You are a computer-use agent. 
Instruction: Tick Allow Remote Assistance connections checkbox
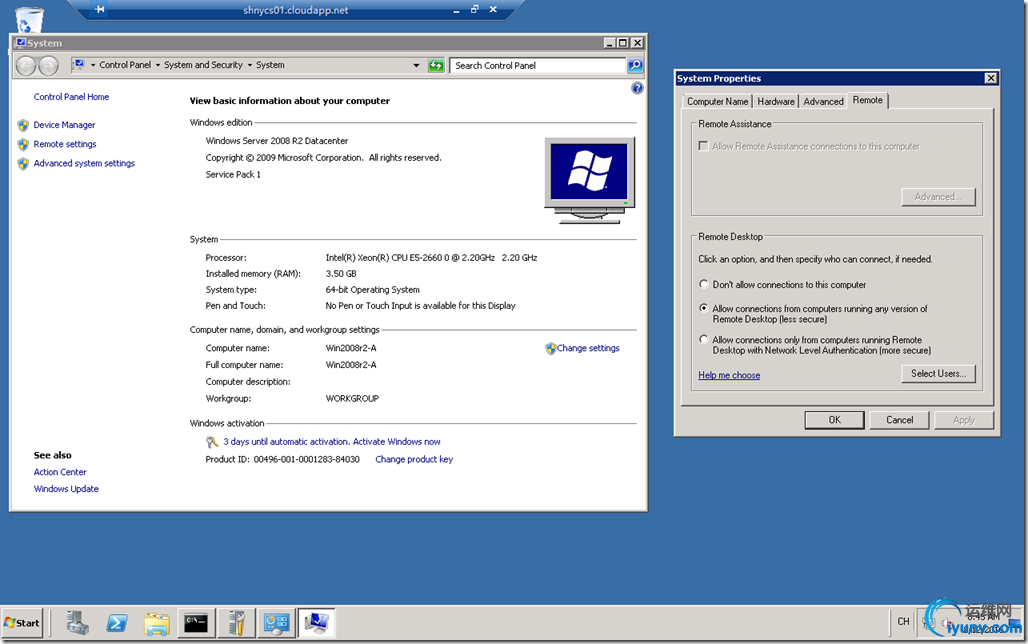coord(703,146)
